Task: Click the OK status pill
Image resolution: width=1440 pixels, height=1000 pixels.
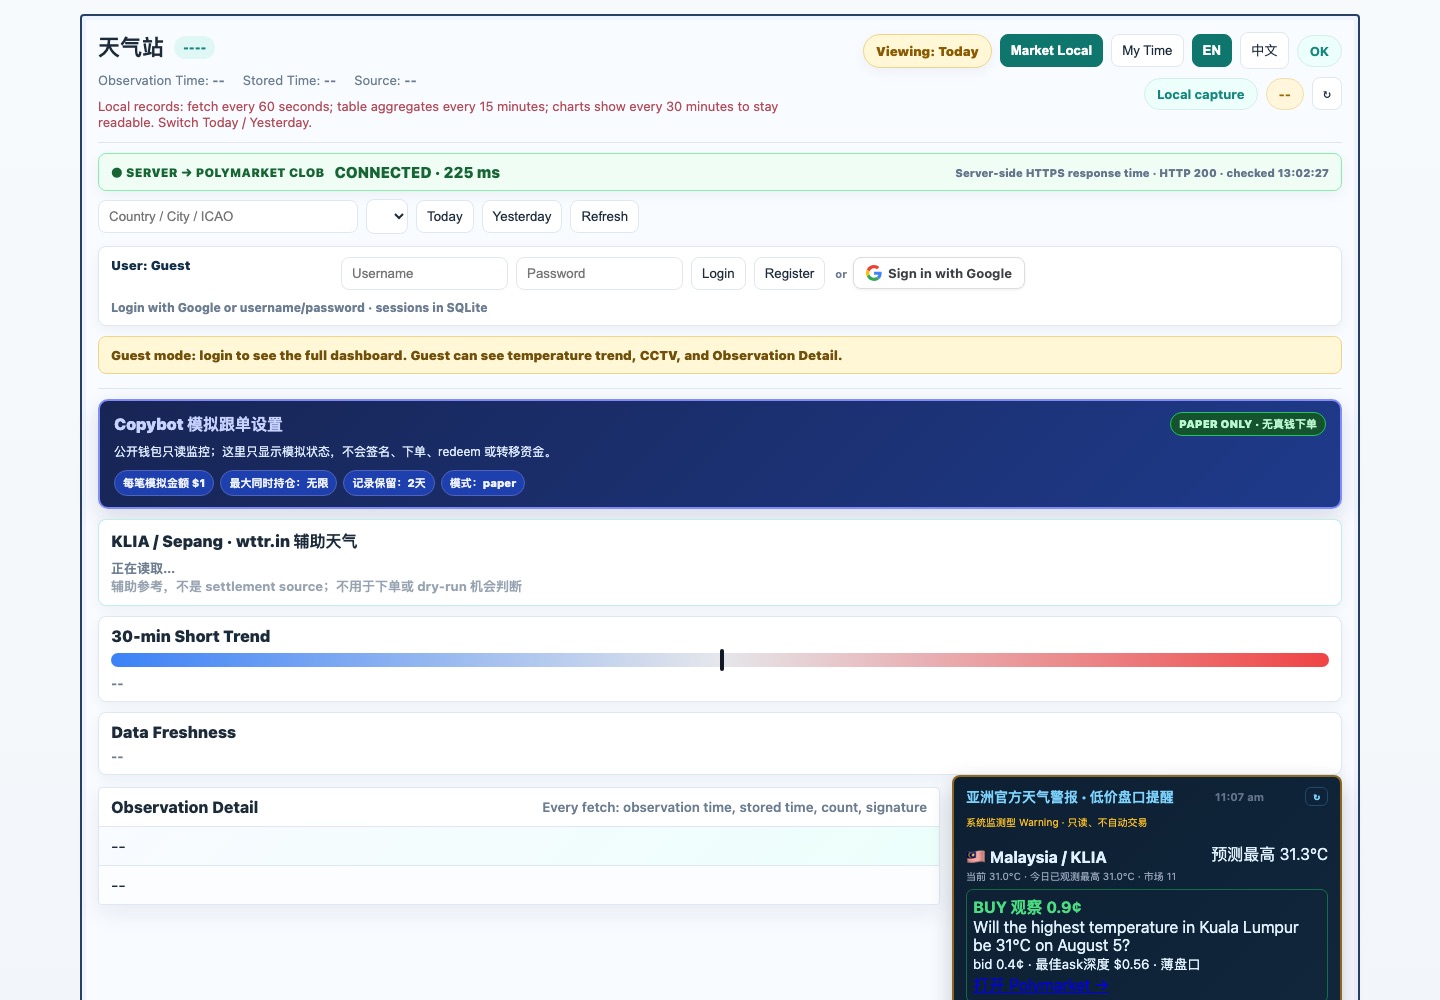Action: [1319, 52]
